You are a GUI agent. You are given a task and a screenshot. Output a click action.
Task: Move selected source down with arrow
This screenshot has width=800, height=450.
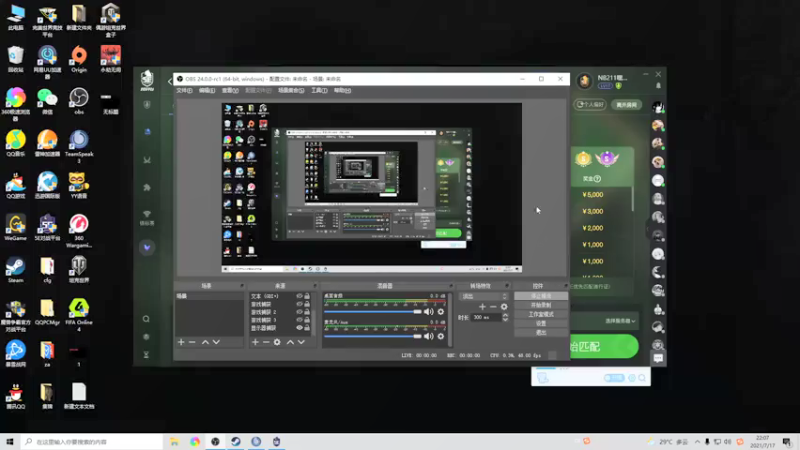[301, 342]
